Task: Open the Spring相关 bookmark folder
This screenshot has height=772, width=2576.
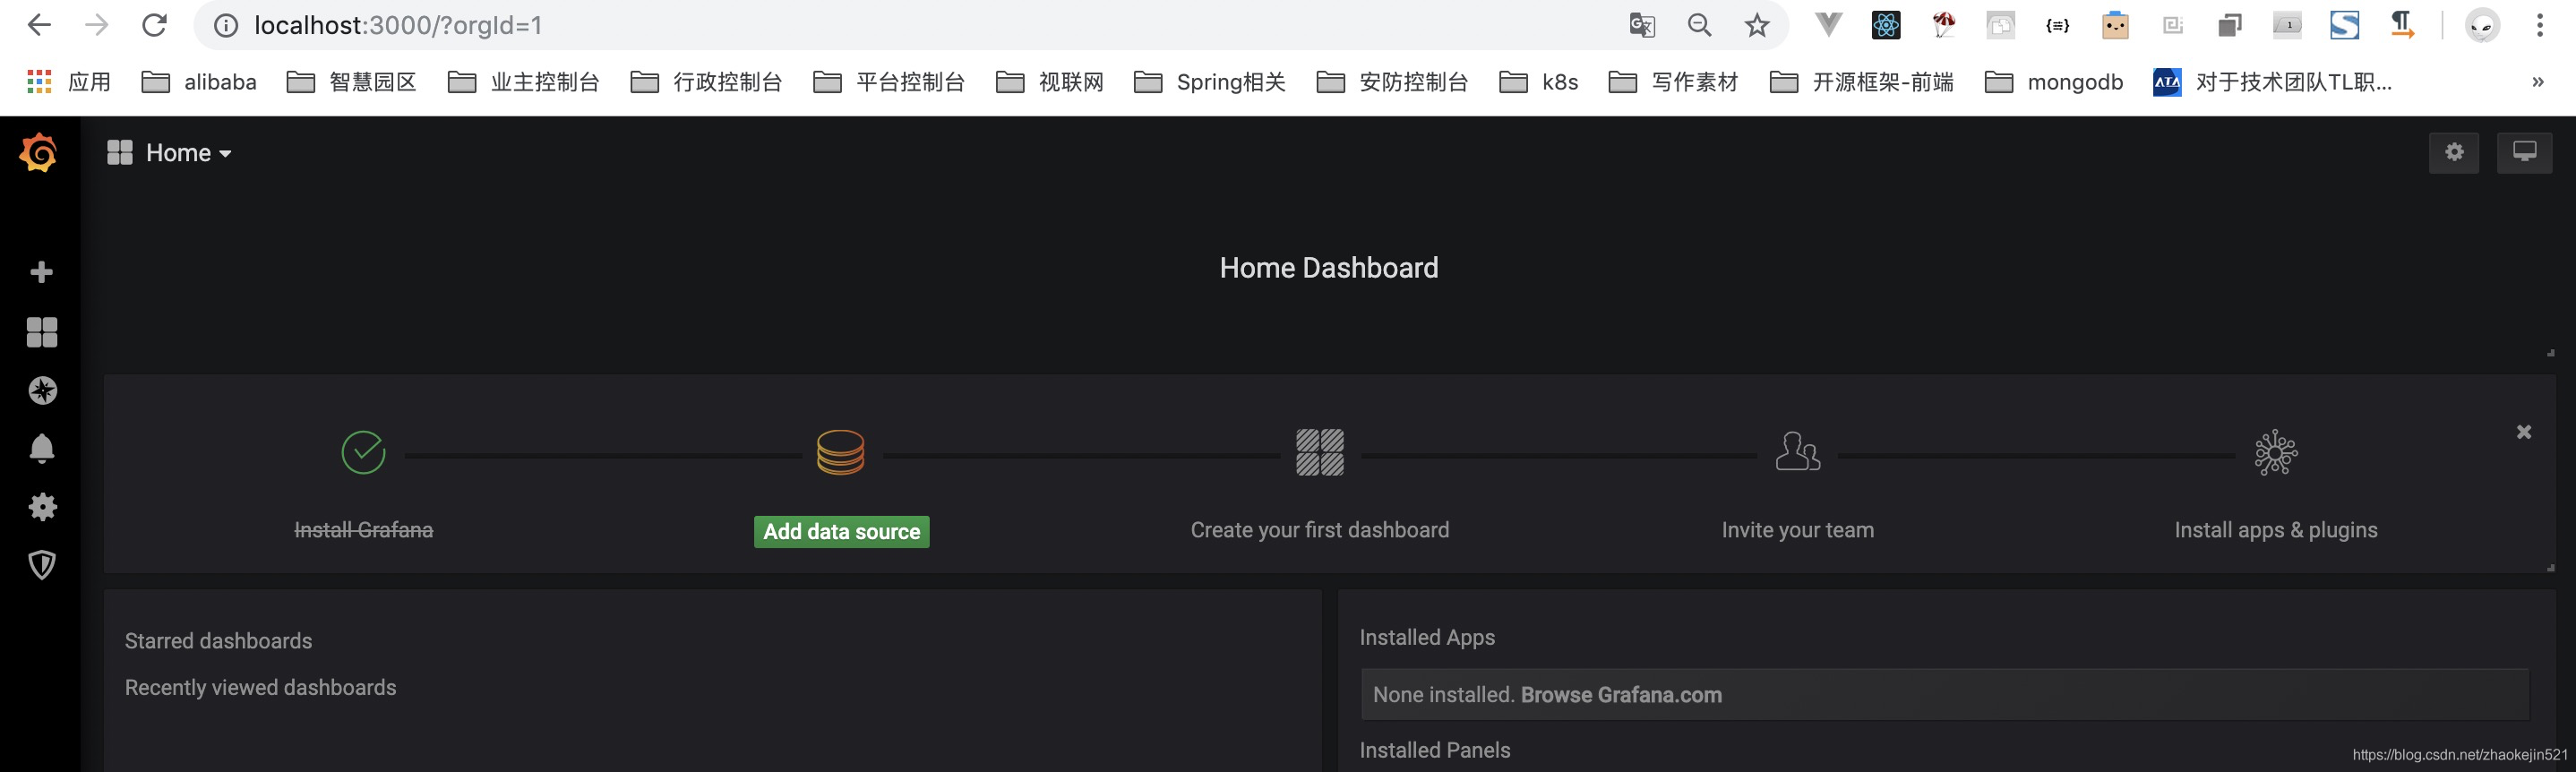Action: (x=1210, y=82)
